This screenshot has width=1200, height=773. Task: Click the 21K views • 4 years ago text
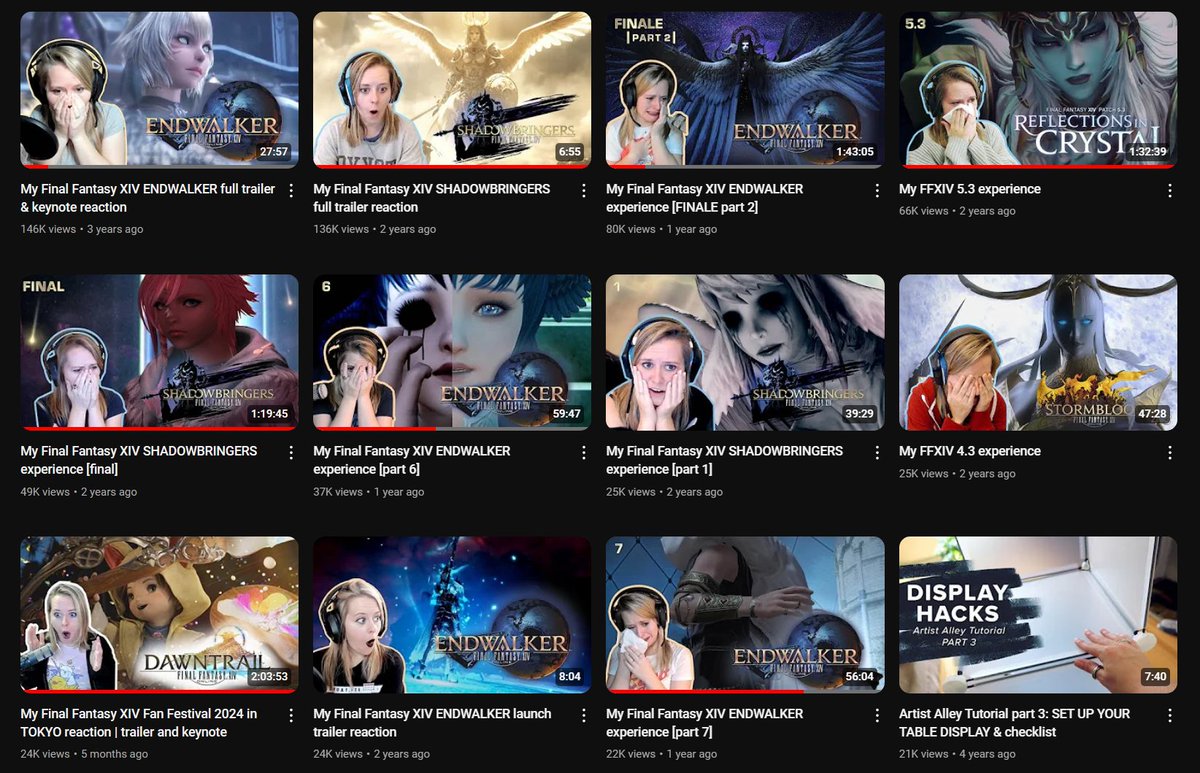(958, 754)
